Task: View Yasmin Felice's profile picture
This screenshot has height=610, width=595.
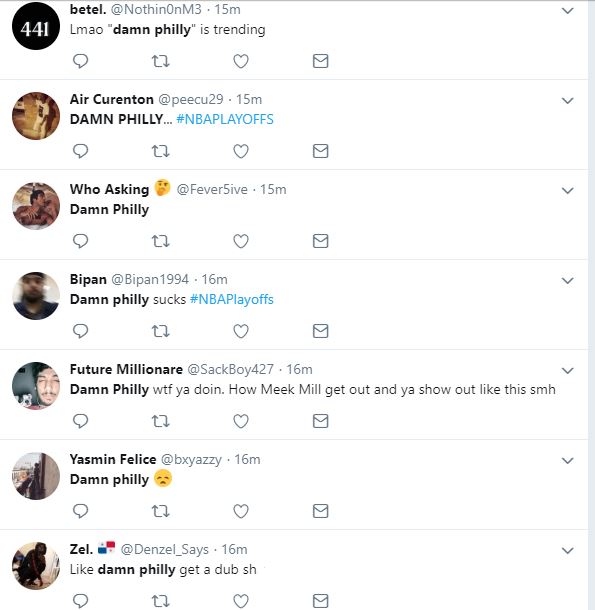Action: click(36, 476)
